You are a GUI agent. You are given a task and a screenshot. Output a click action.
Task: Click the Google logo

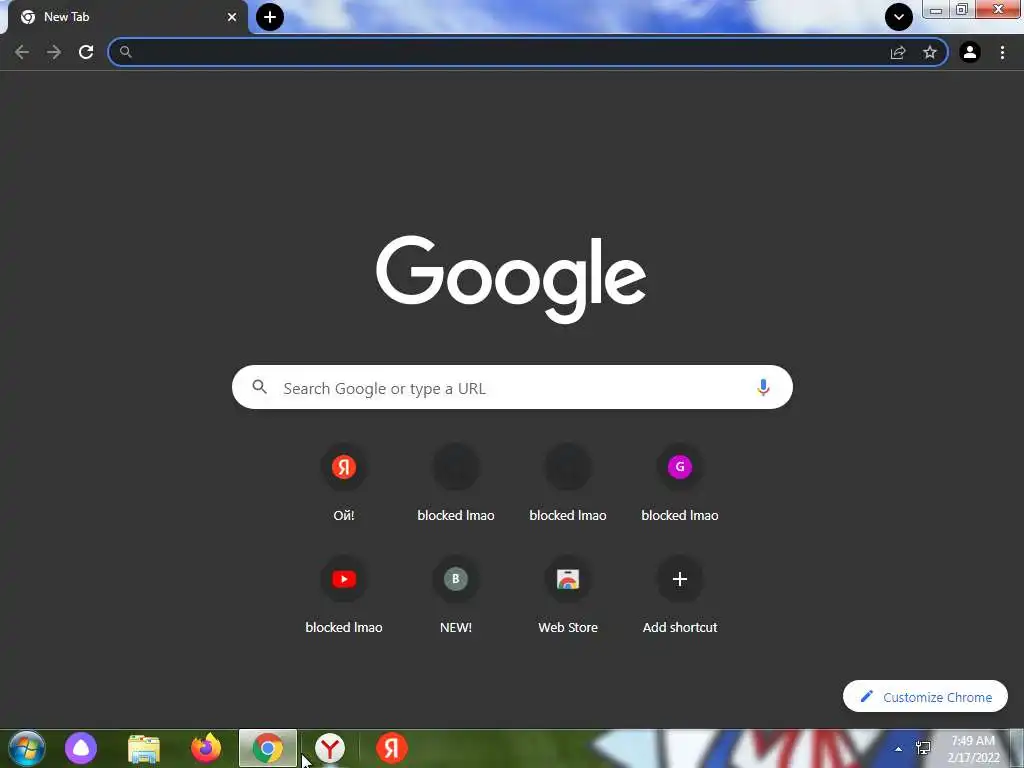click(x=511, y=279)
